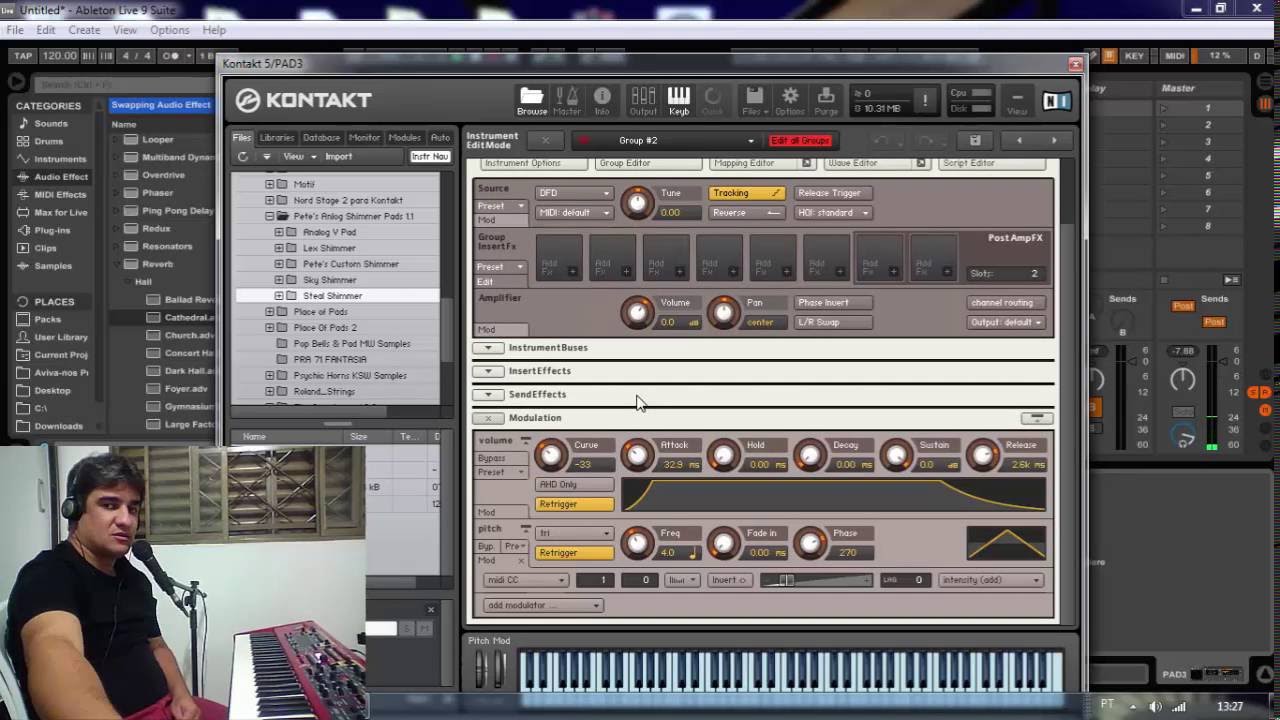Click modulation intensity slider
1280x720 pixels.
(816, 580)
